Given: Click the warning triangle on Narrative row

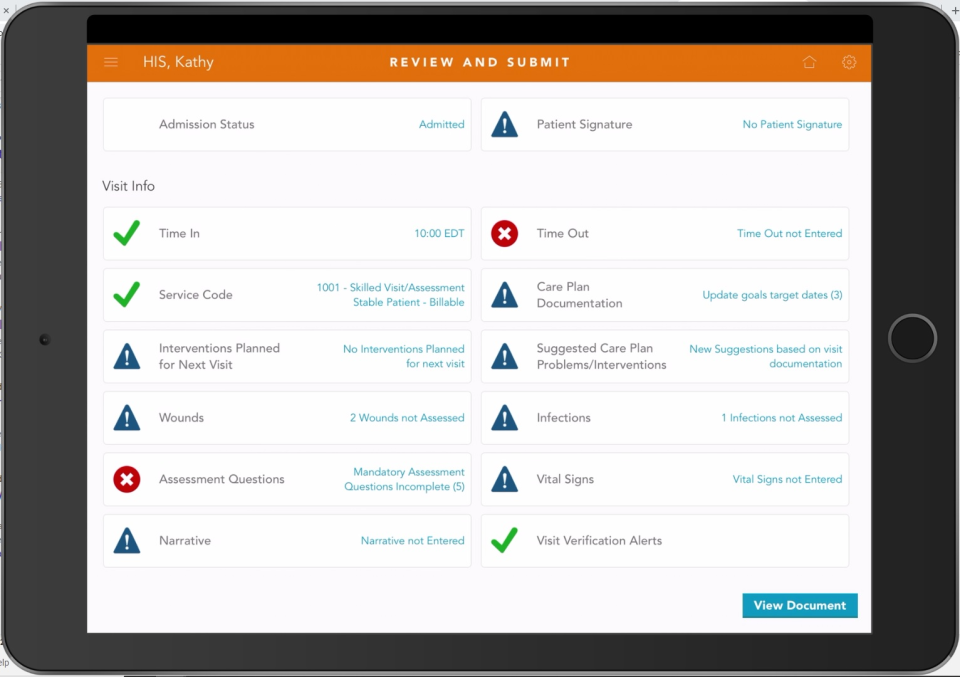Looking at the screenshot, I should point(126,540).
